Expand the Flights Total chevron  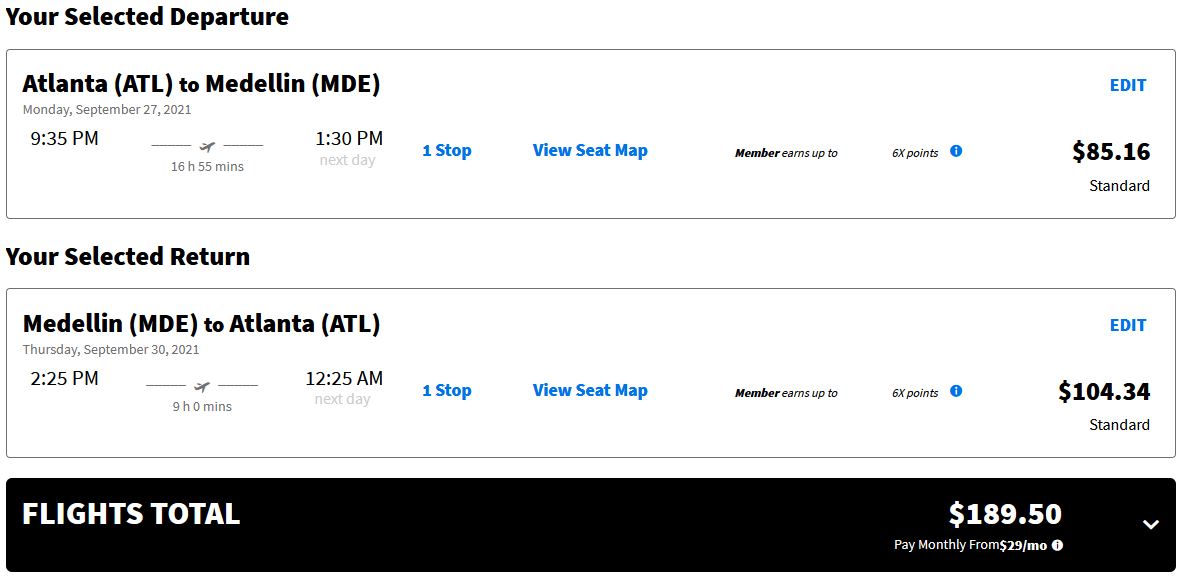click(x=1151, y=524)
